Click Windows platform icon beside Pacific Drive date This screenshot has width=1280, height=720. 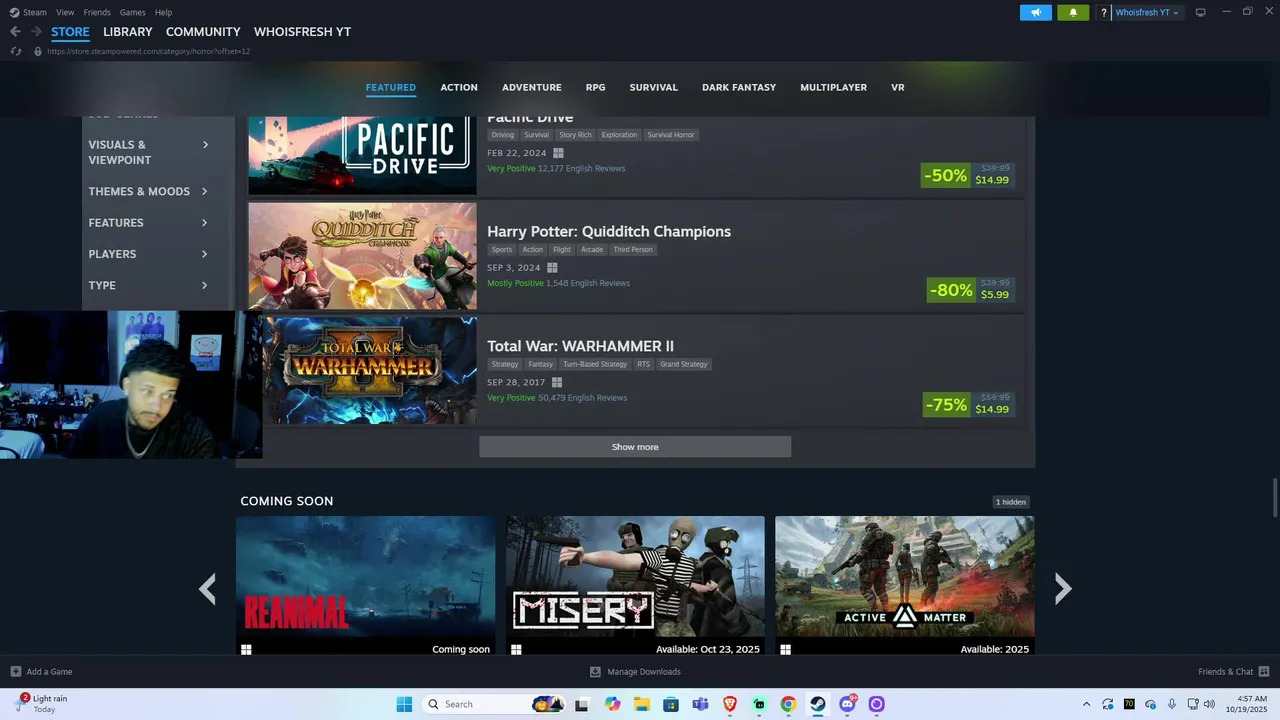(x=558, y=153)
